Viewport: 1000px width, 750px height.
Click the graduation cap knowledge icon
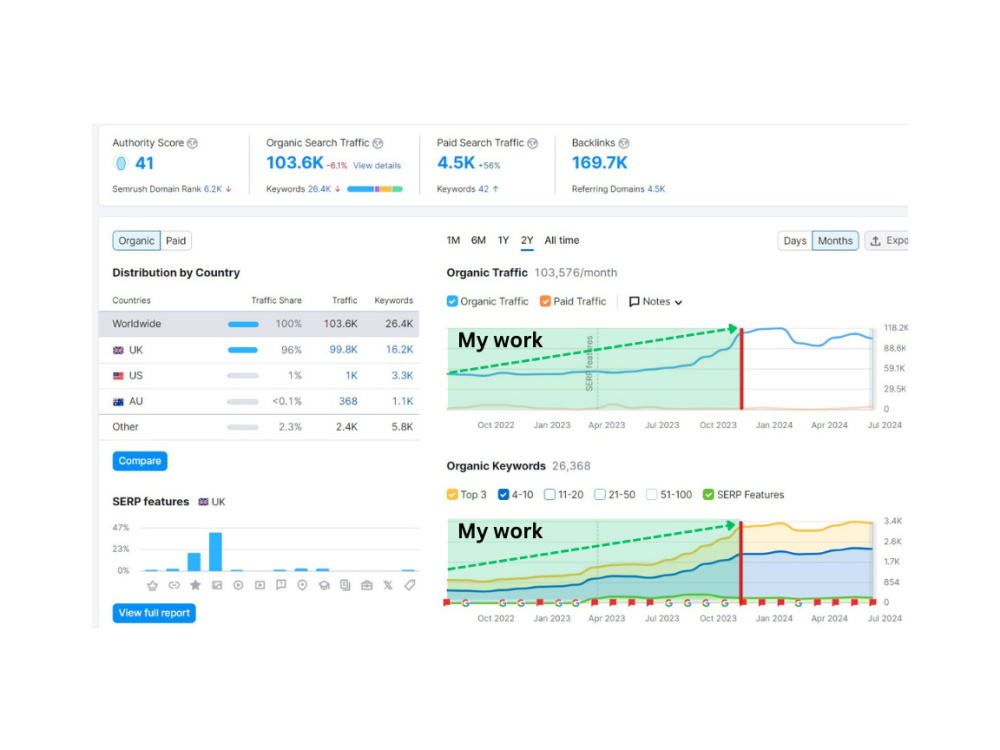click(x=324, y=585)
